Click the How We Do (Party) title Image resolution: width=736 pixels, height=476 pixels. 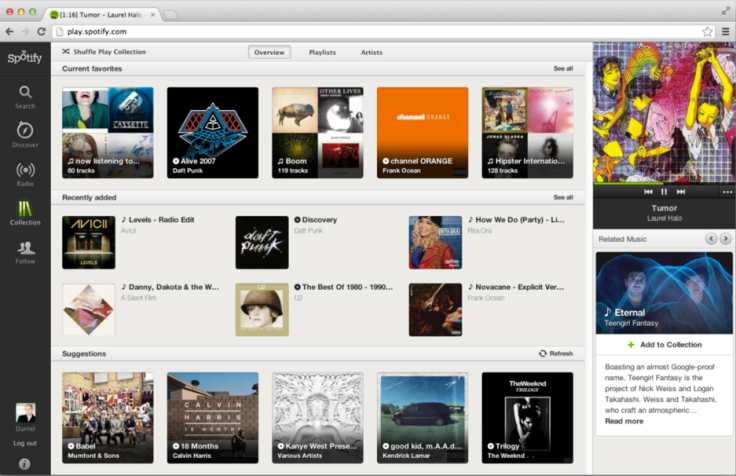coord(520,220)
